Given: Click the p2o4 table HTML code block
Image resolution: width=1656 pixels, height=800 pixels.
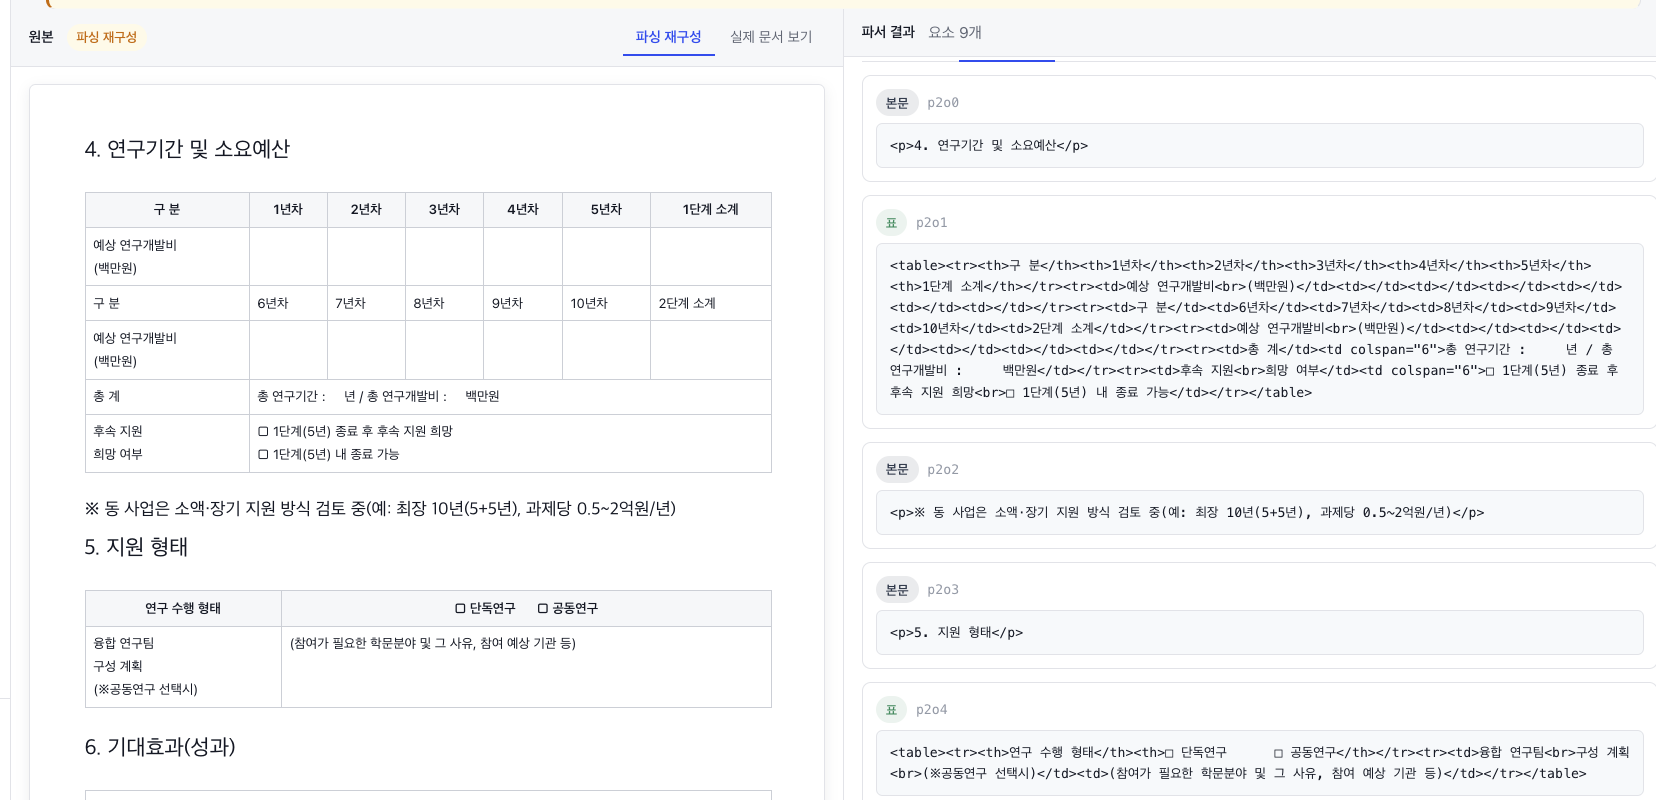Looking at the screenshot, I should (1259, 763).
